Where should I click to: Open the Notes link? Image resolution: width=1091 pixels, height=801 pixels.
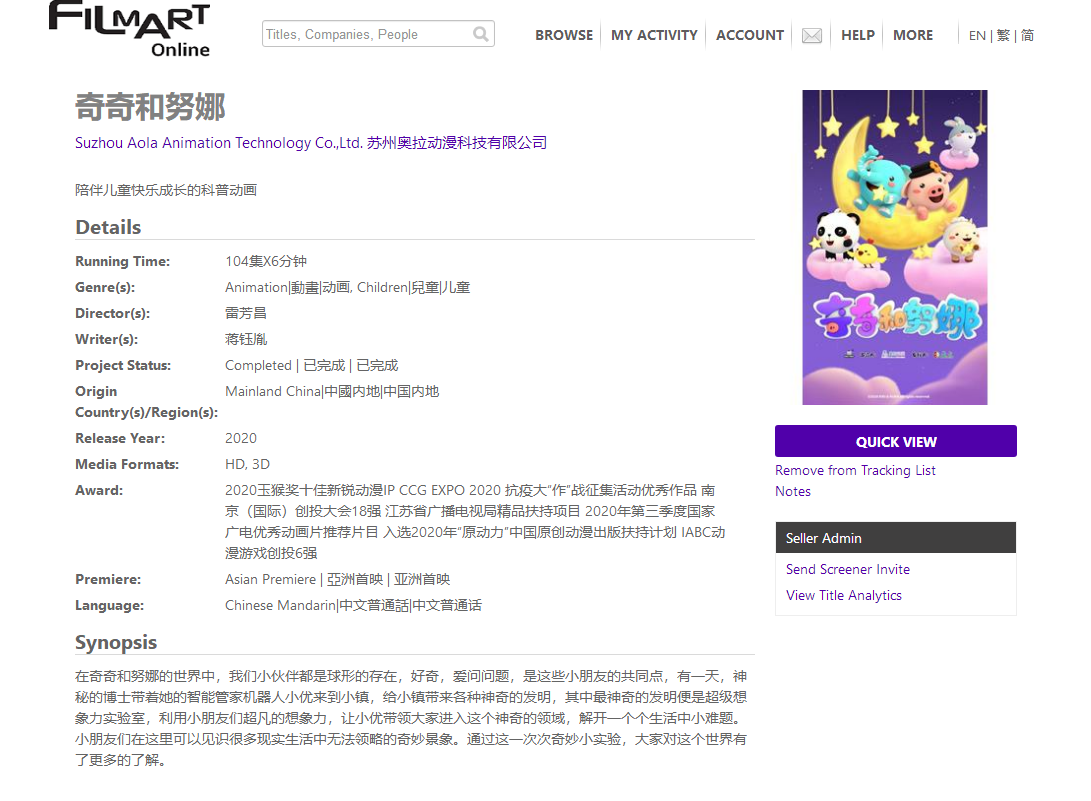(x=793, y=491)
